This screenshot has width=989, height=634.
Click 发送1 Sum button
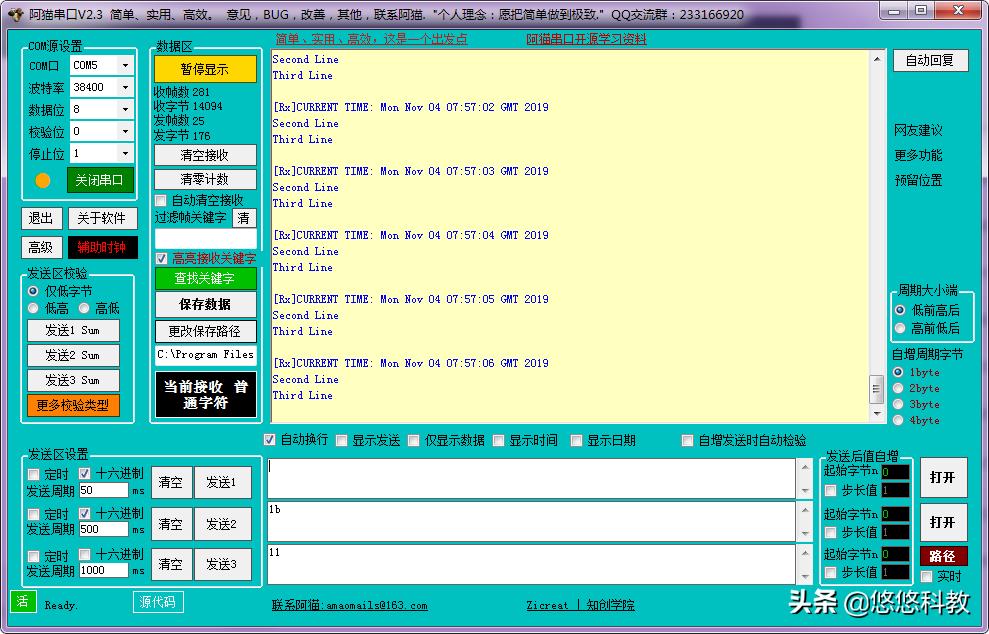[x=73, y=330]
